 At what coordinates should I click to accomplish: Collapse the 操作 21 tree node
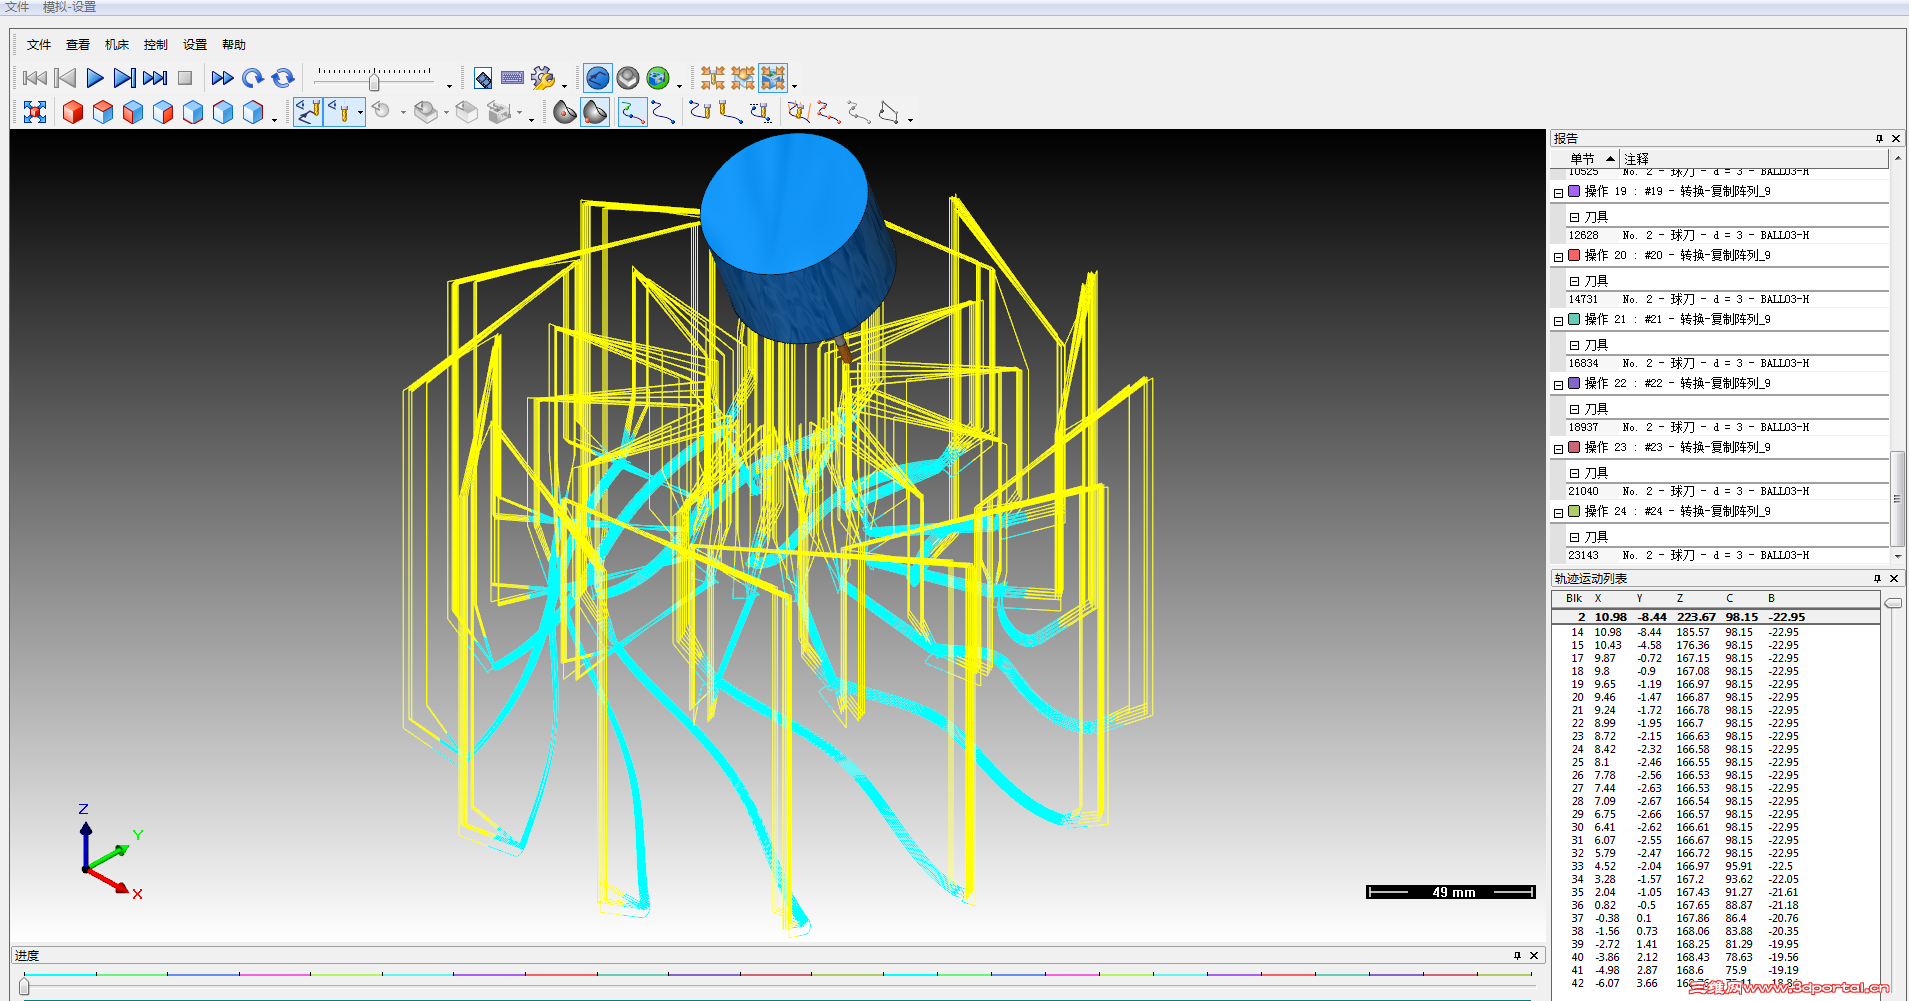pyautogui.click(x=1558, y=321)
